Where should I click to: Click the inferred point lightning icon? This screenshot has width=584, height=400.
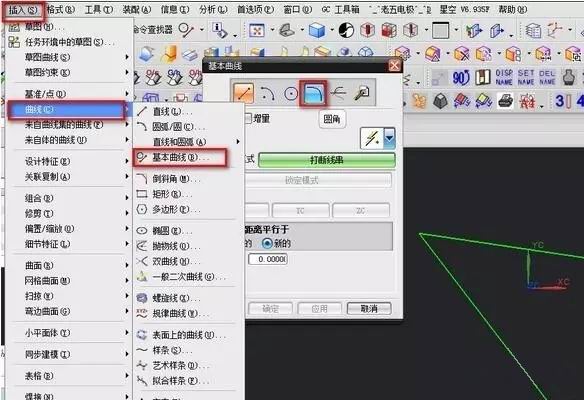pos(372,139)
